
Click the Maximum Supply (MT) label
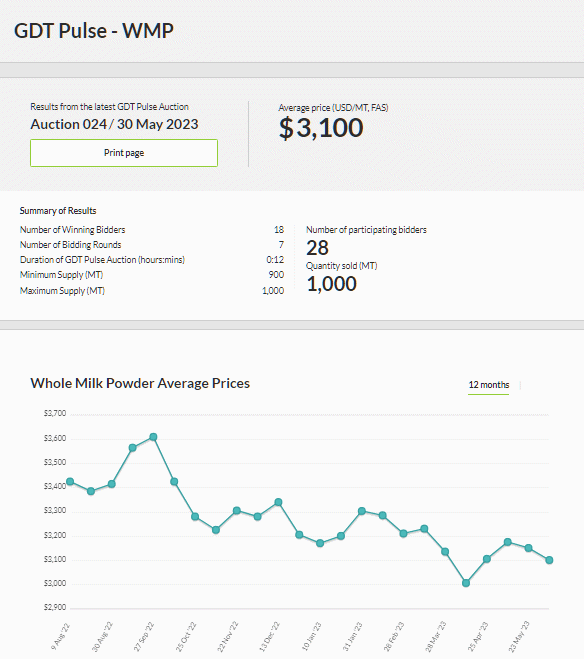pos(62,291)
